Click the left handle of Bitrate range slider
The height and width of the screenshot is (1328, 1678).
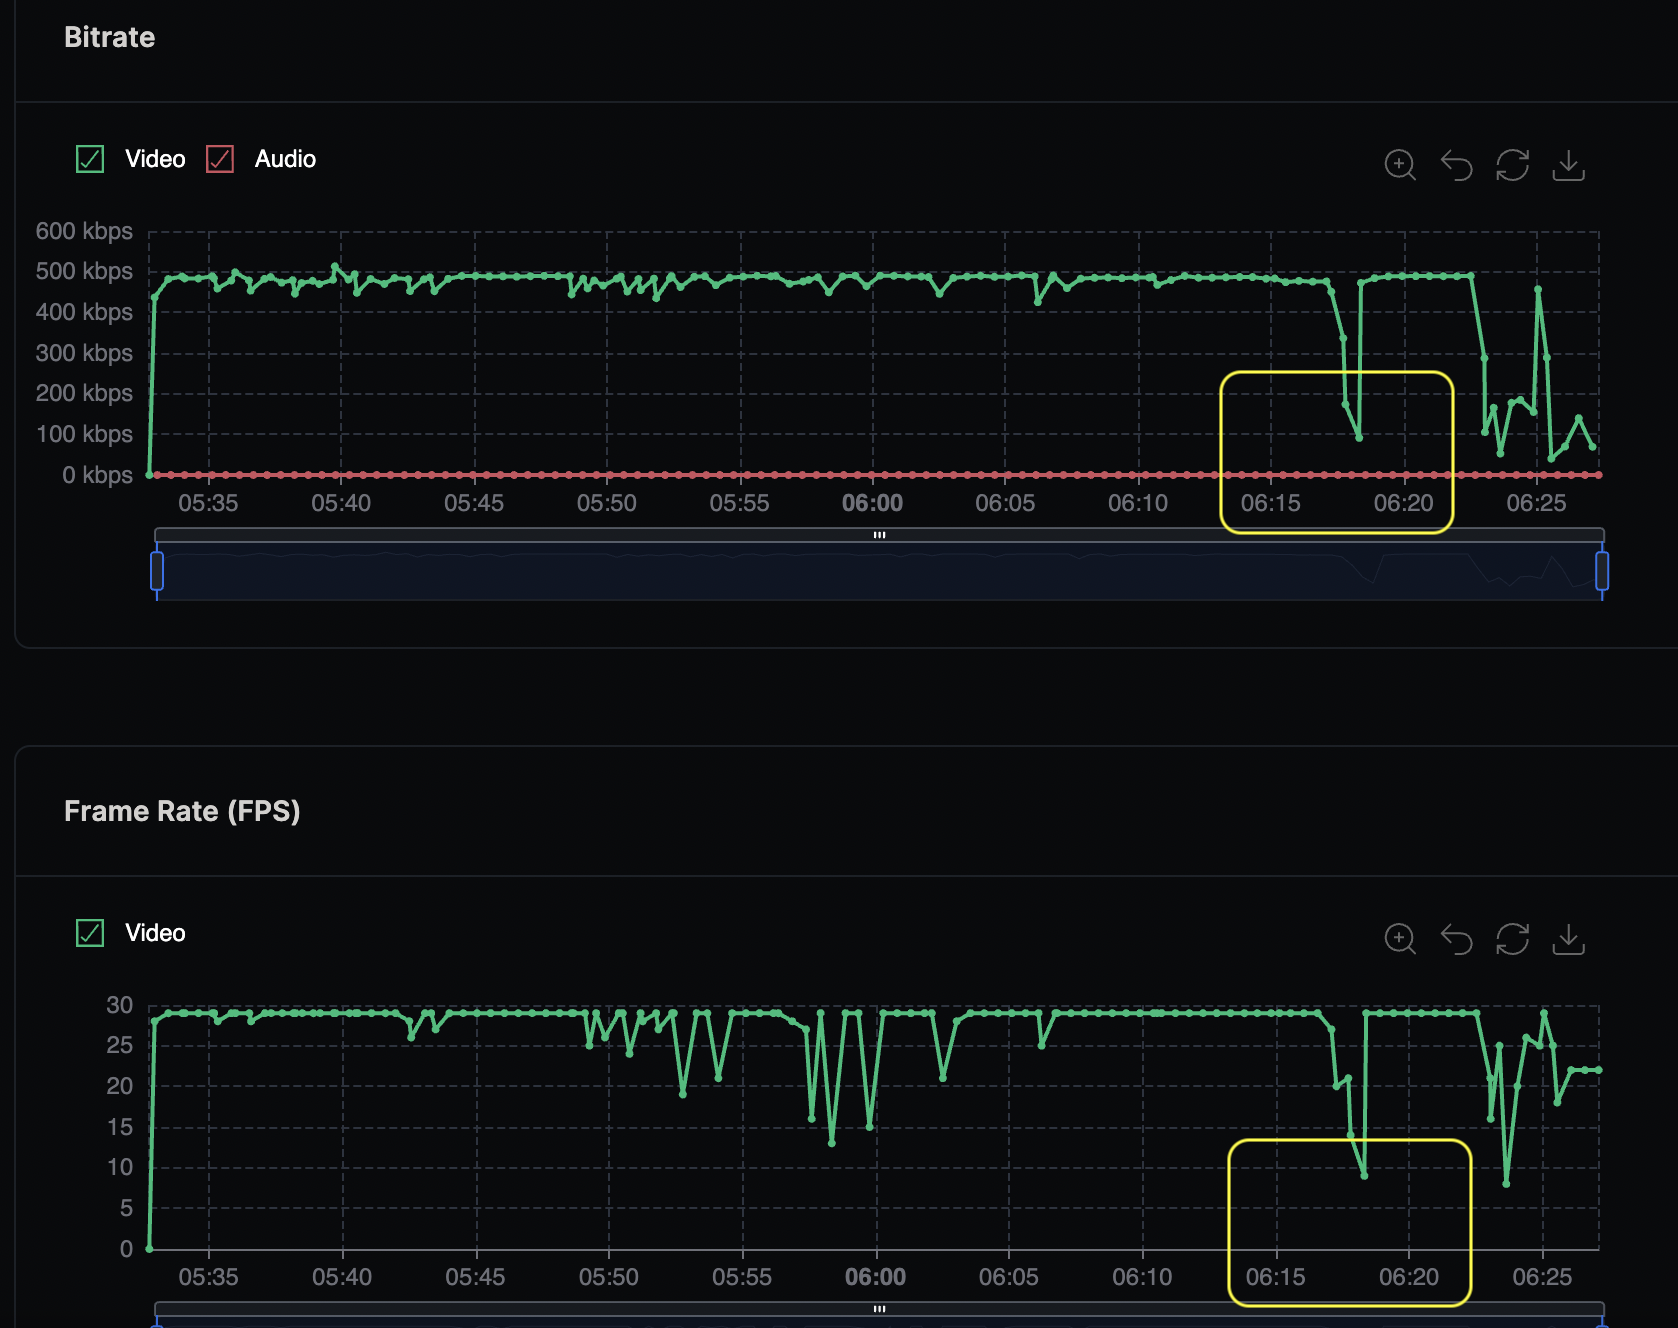[157, 571]
